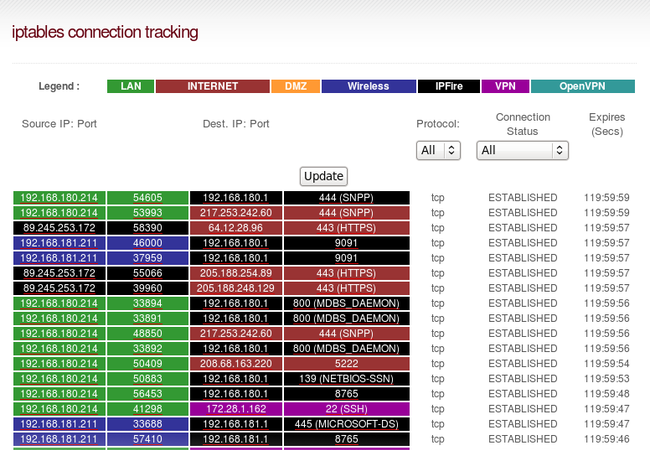Click destination port 8765 in the 56453 row
The height and width of the screenshot is (450, 650).
347,394
